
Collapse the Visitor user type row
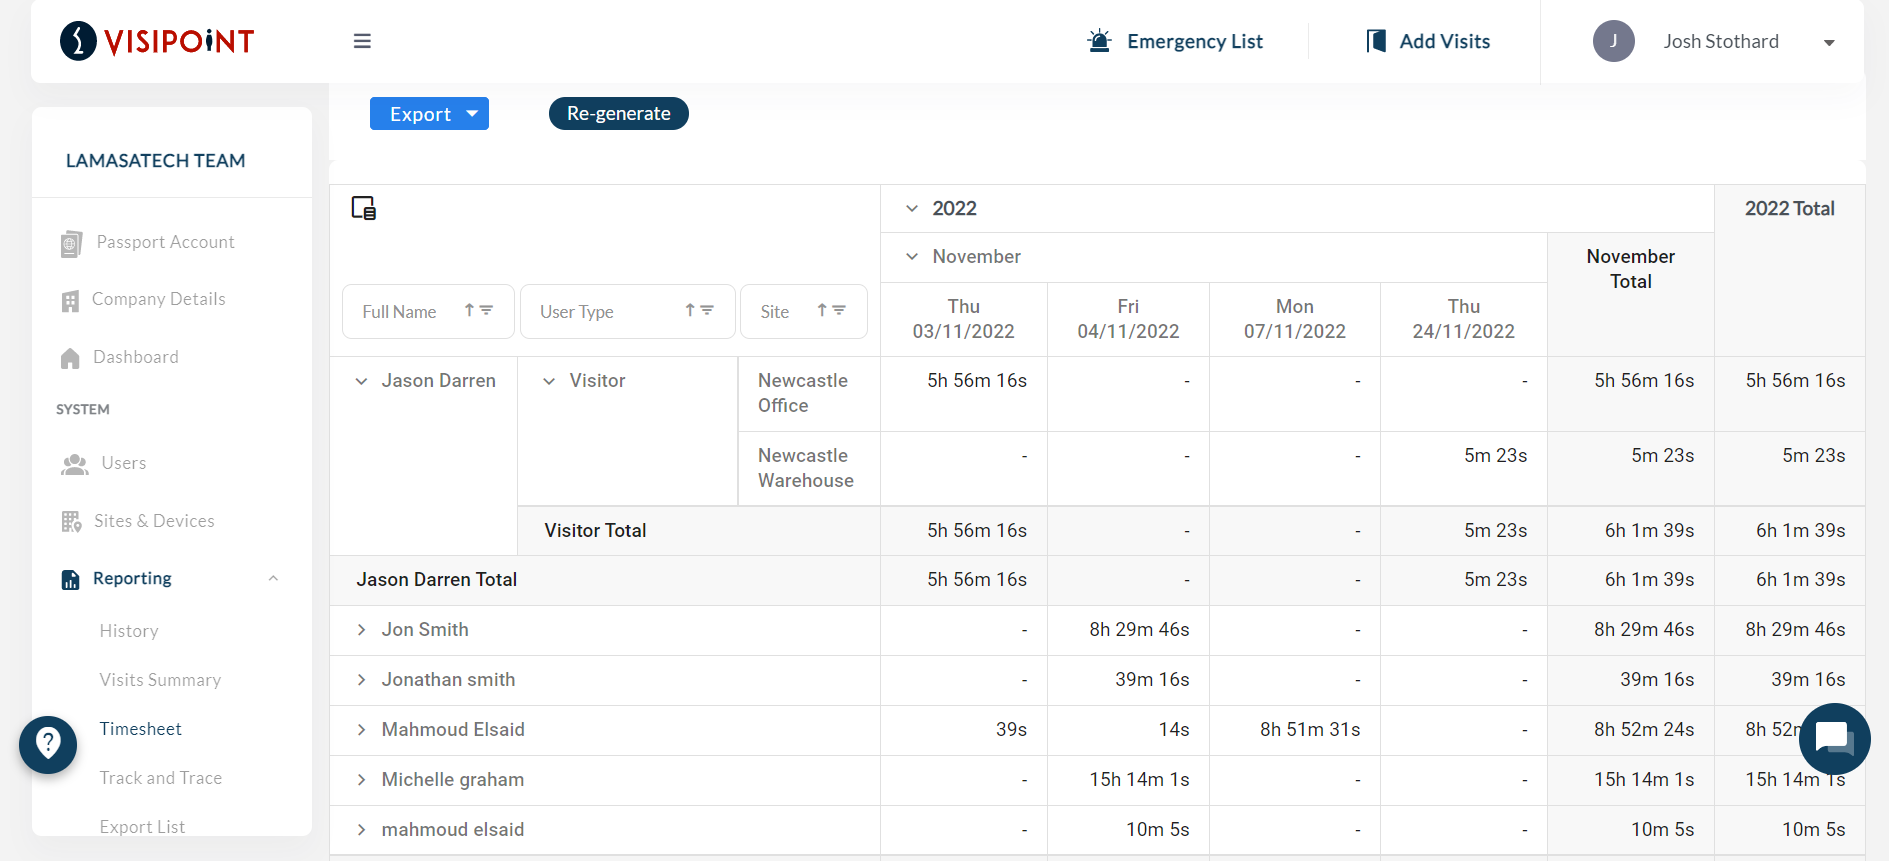[x=549, y=381]
